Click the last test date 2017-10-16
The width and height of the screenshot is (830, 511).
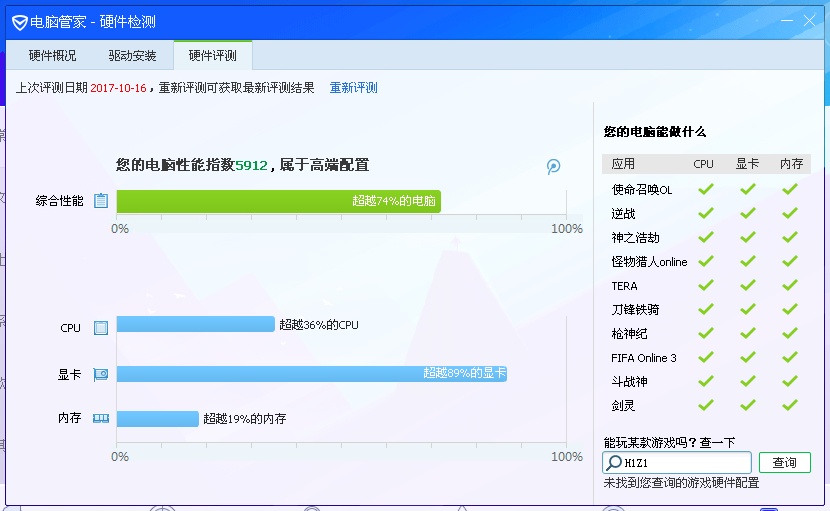point(118,88)
